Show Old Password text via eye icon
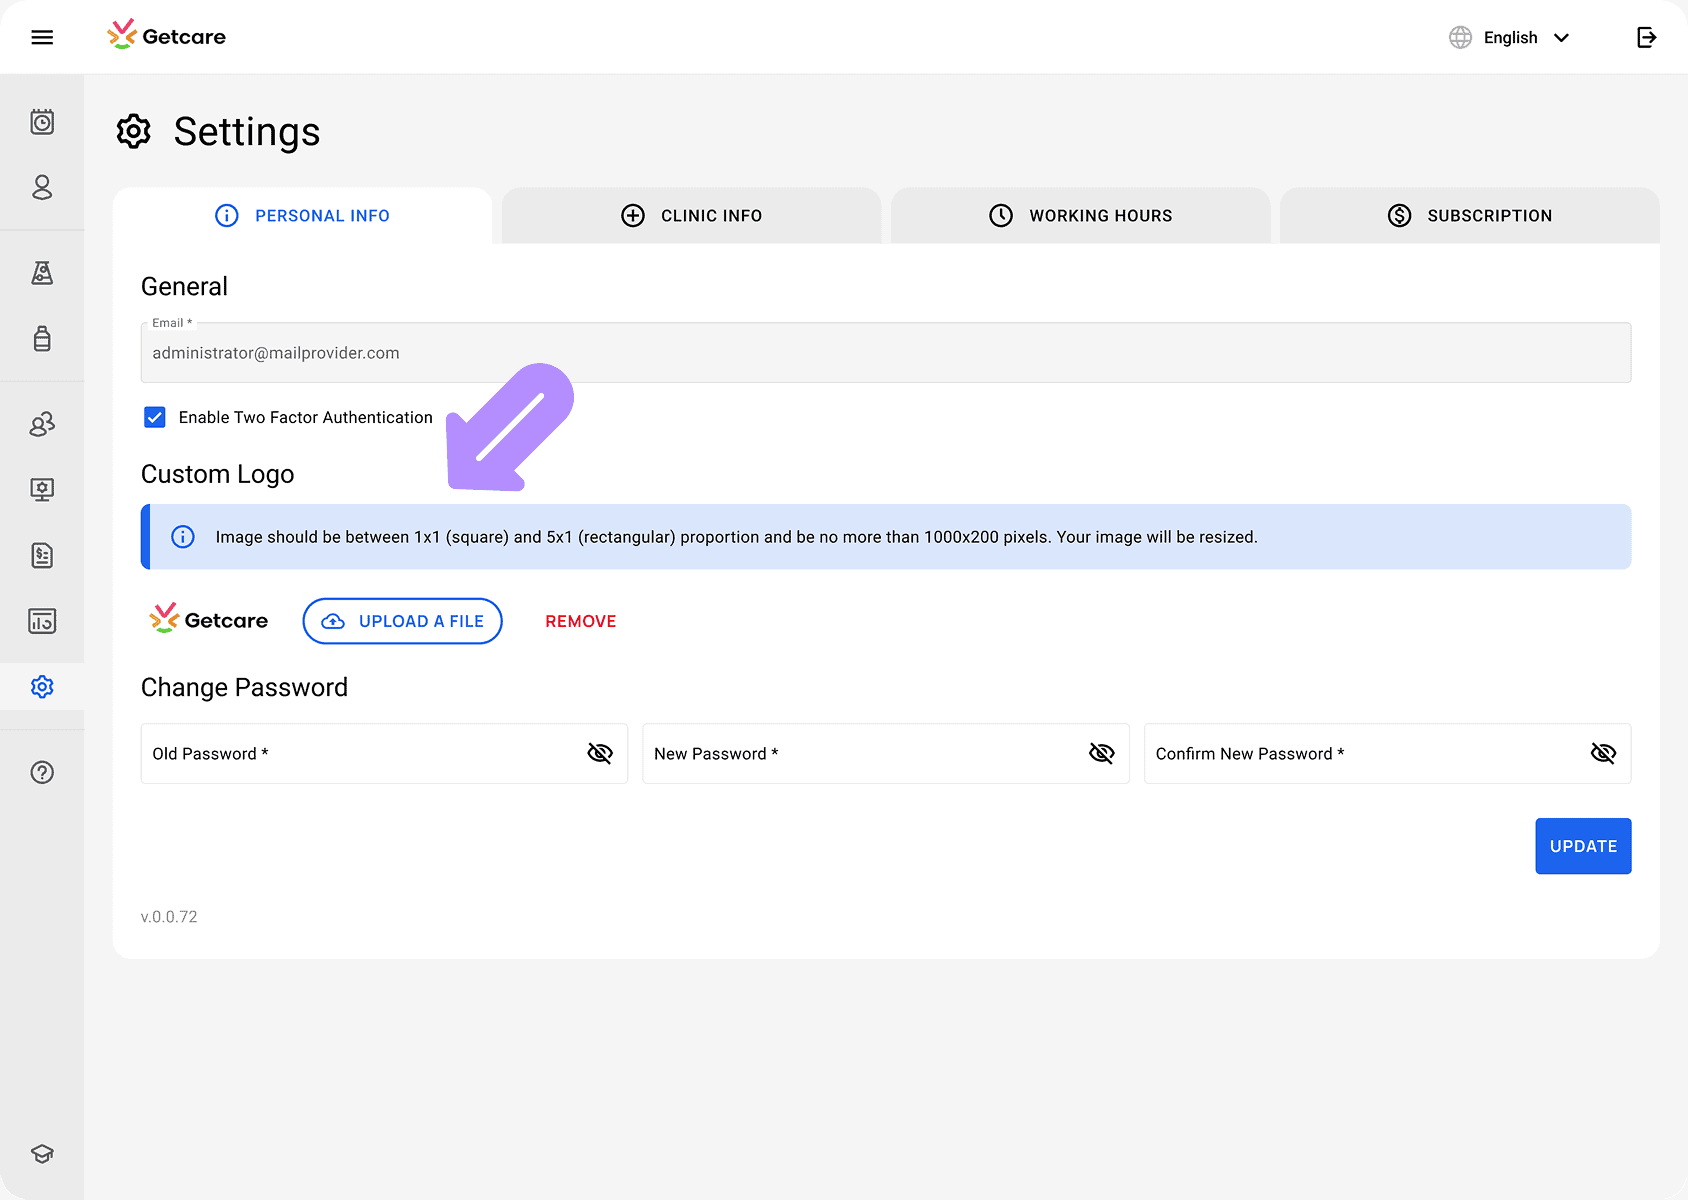The width and height of the screenshot is (1688, 1200). click(x=600, y=753)
